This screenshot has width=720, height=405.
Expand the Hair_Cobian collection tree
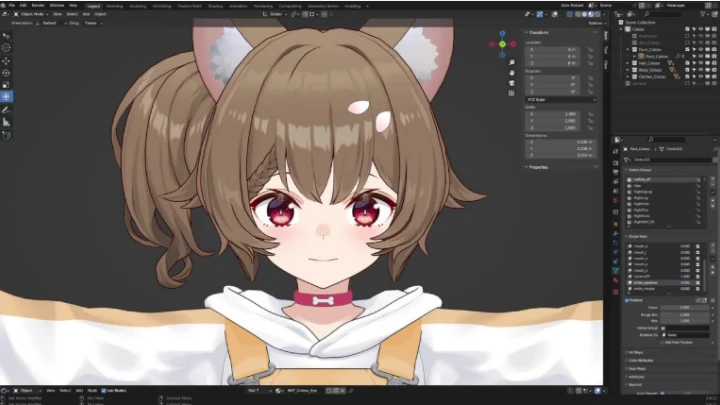point(628,63)
